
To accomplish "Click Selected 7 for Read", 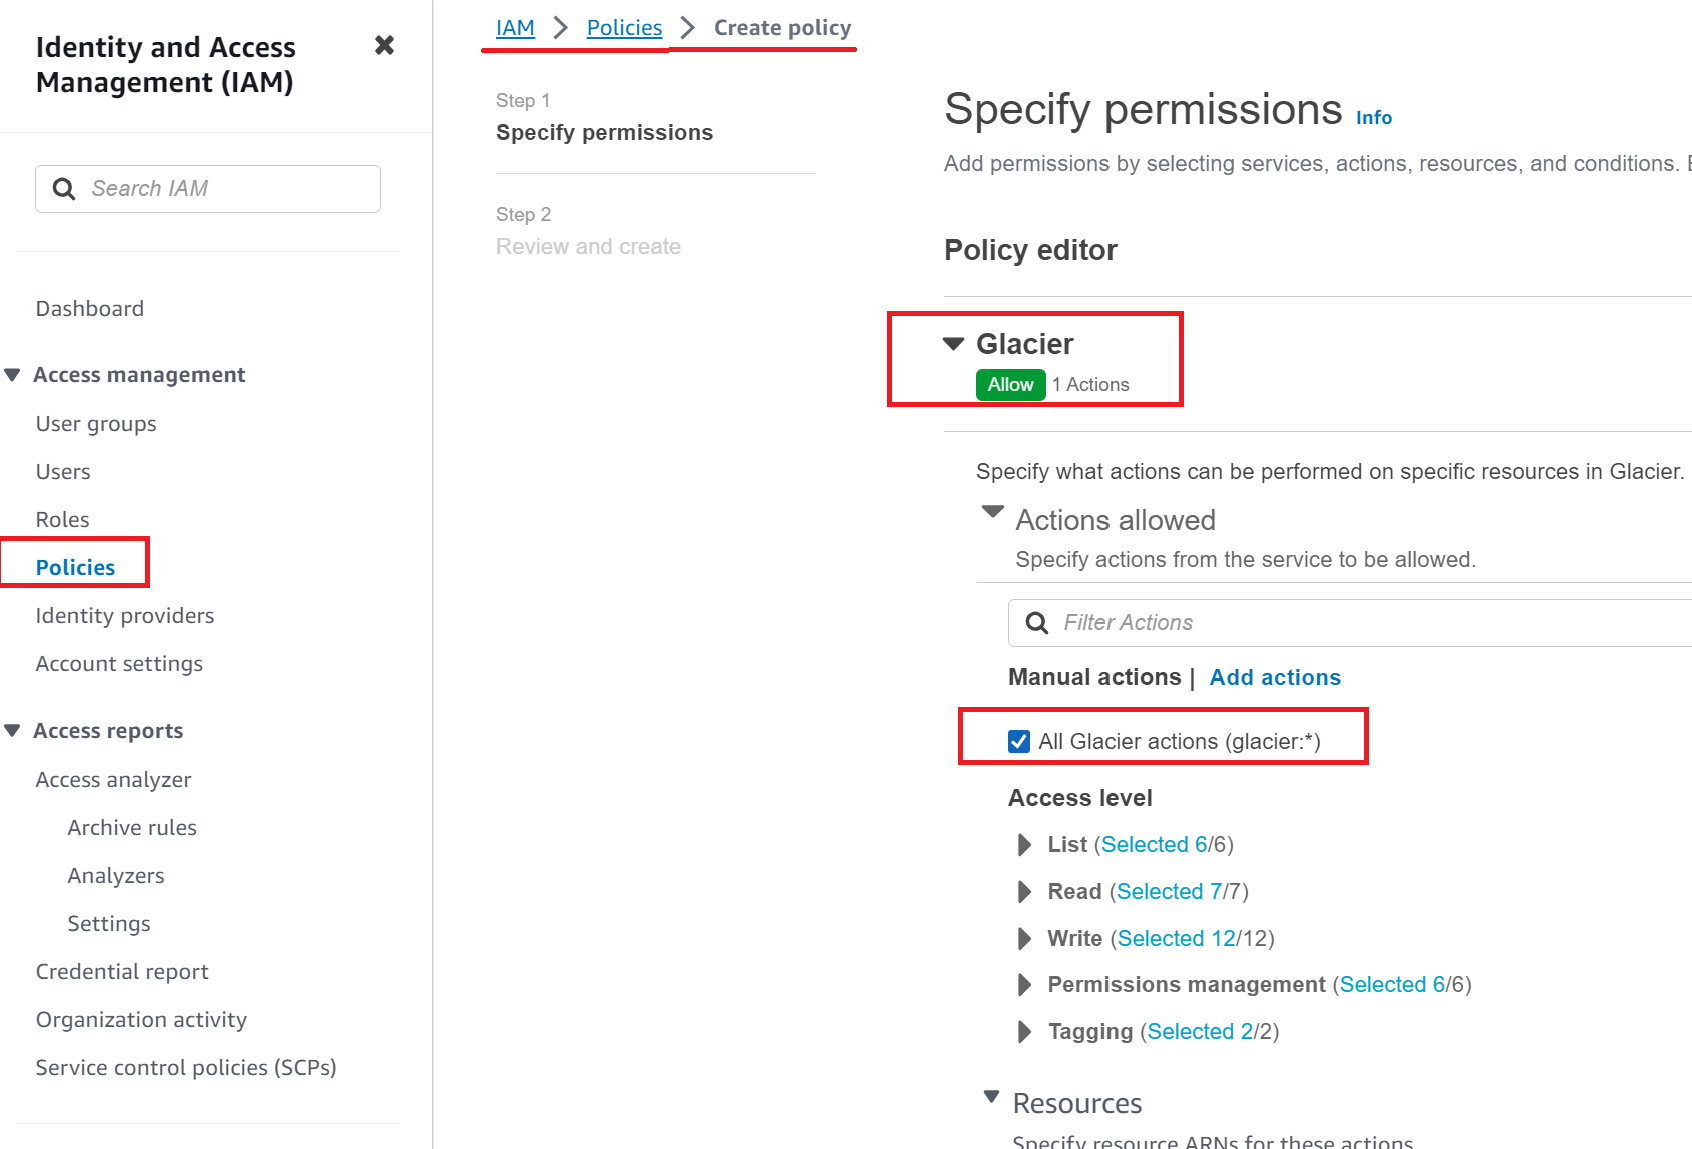I will [x=1170, y=892].
